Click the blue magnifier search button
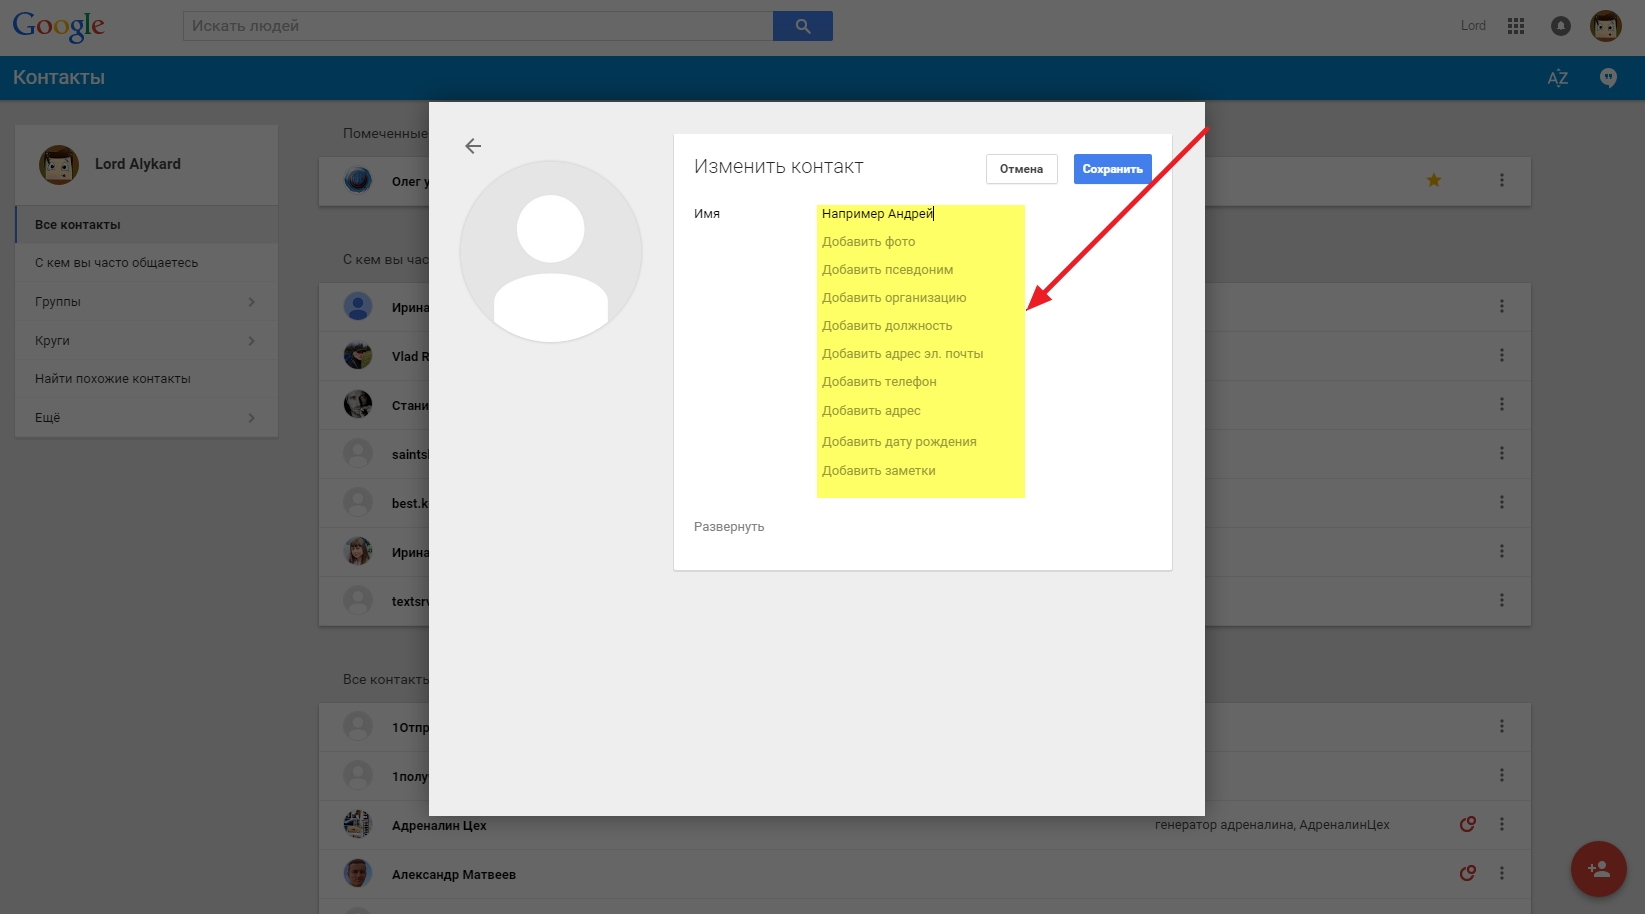 click(x=803, y=26)
